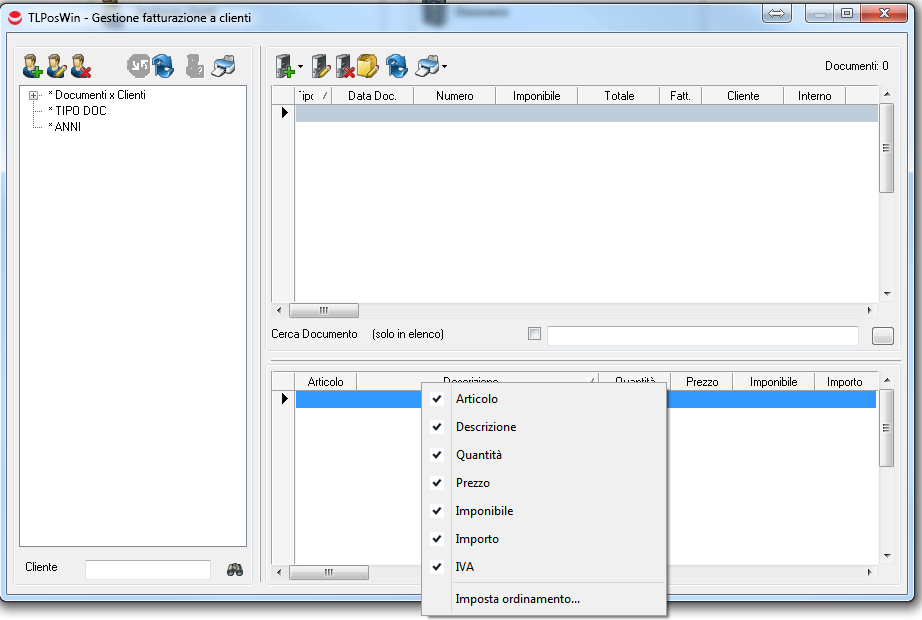The image size is (922, 620).
Task: Toggle the IVA column visibility option
Action: 465,567
